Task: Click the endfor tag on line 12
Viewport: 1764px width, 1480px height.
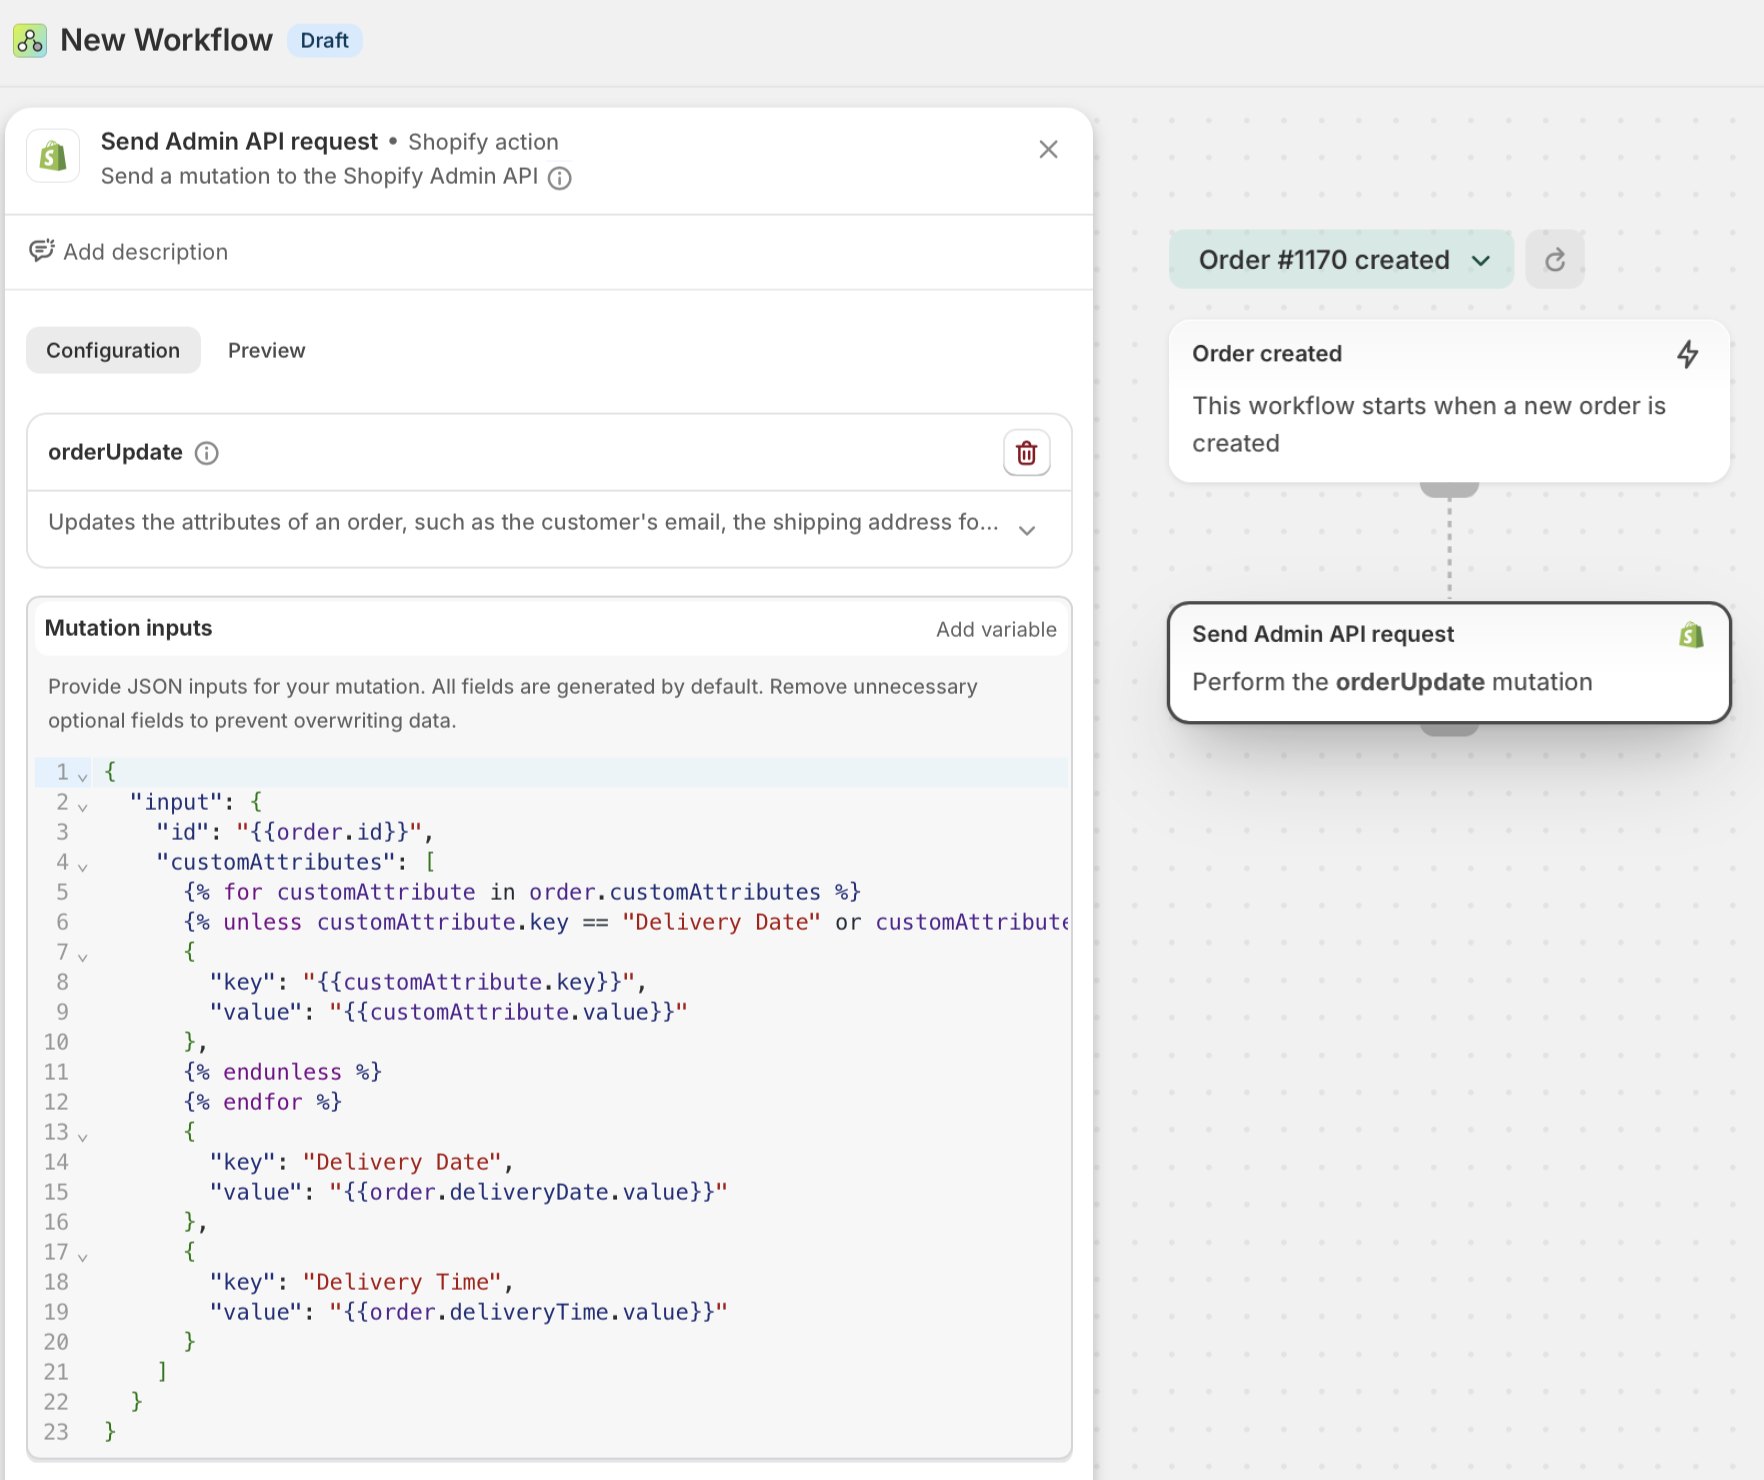Action: pyautogui.click(x=263, y=1102)
